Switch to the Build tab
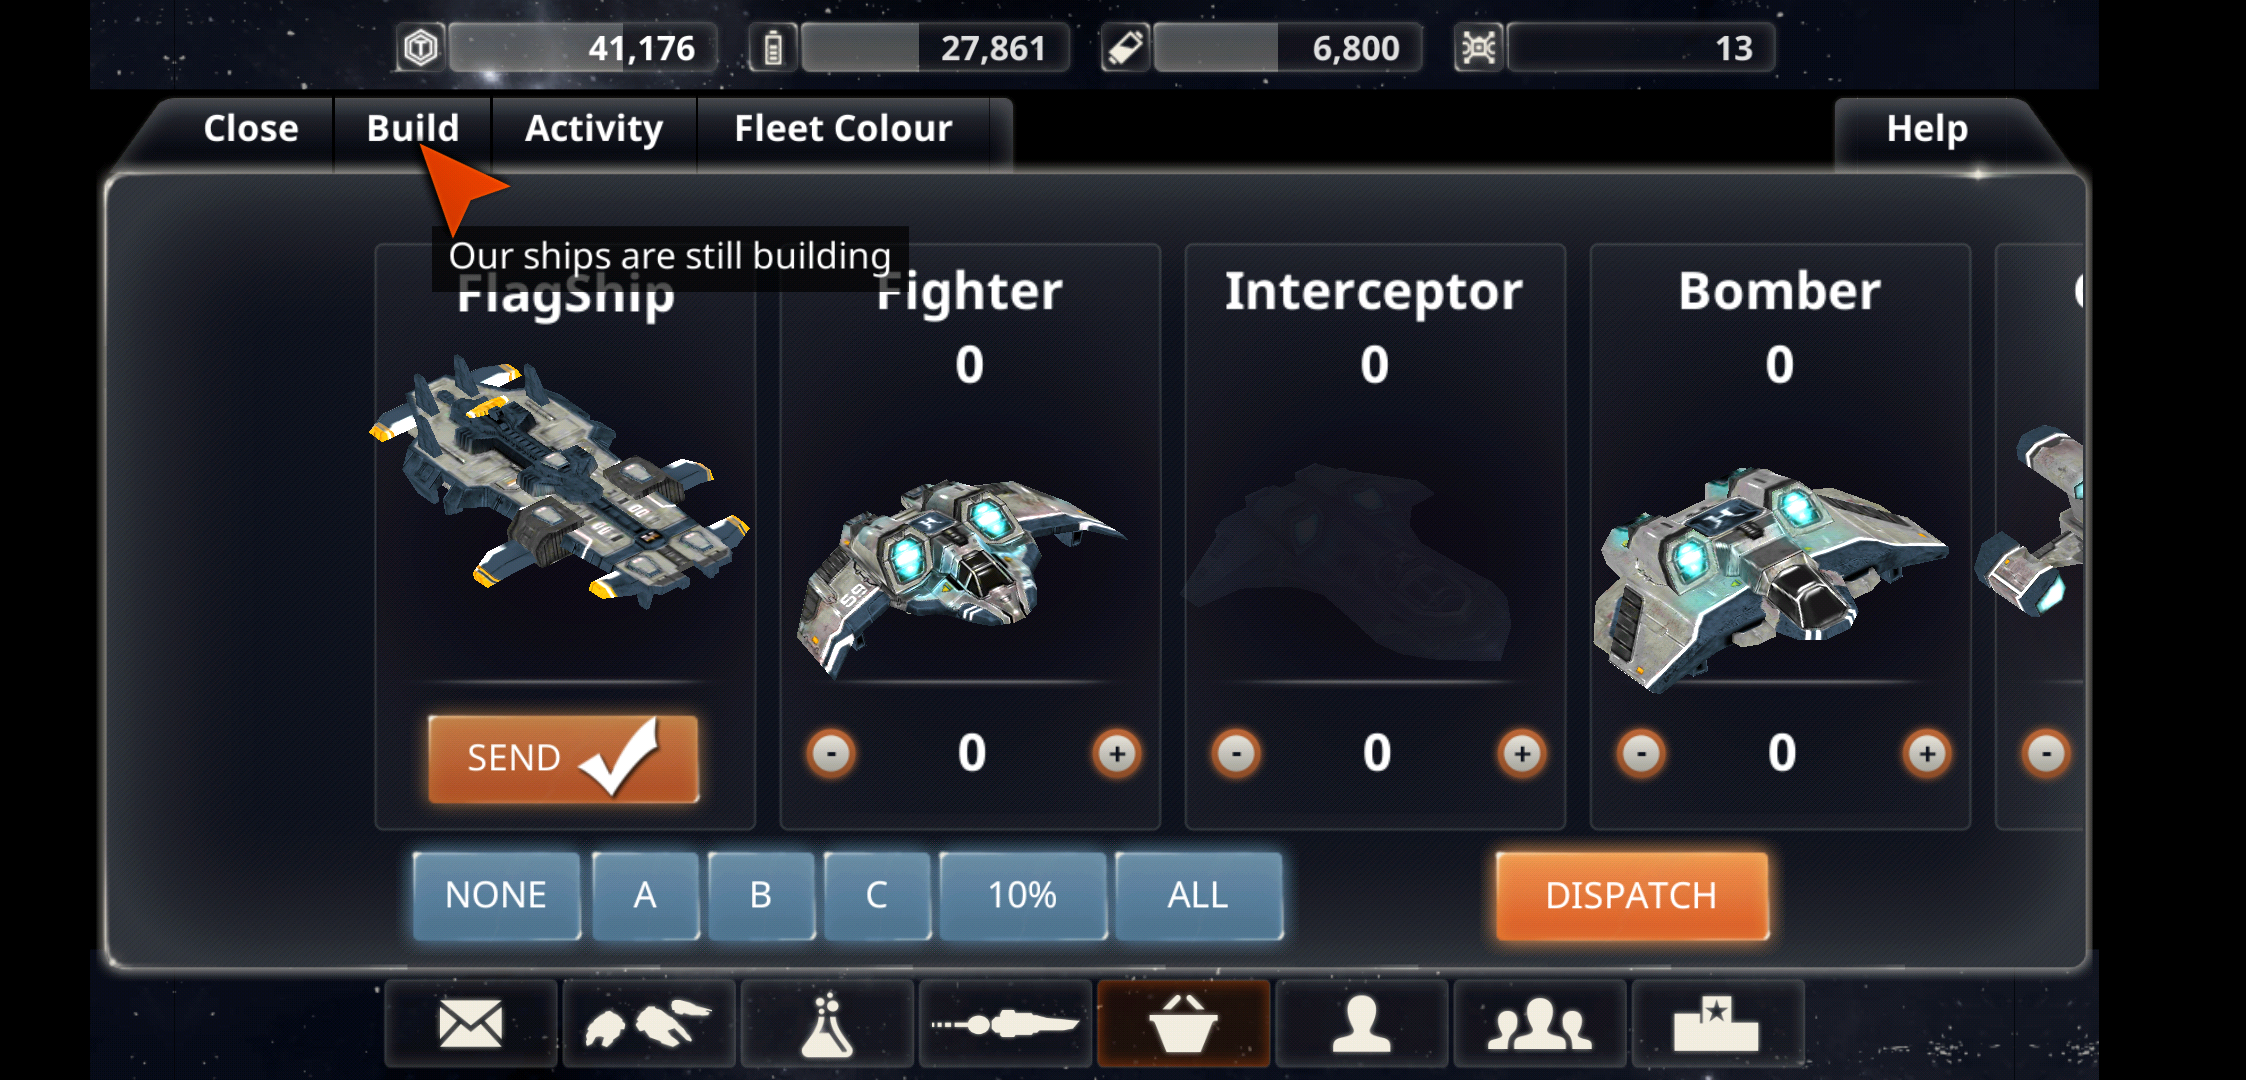This screenshot has width=2246, height=1080. 413,129
